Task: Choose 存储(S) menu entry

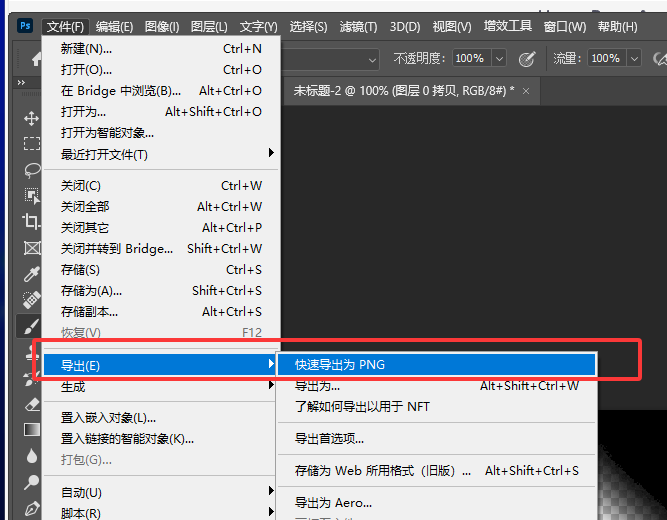Action: 162,270
